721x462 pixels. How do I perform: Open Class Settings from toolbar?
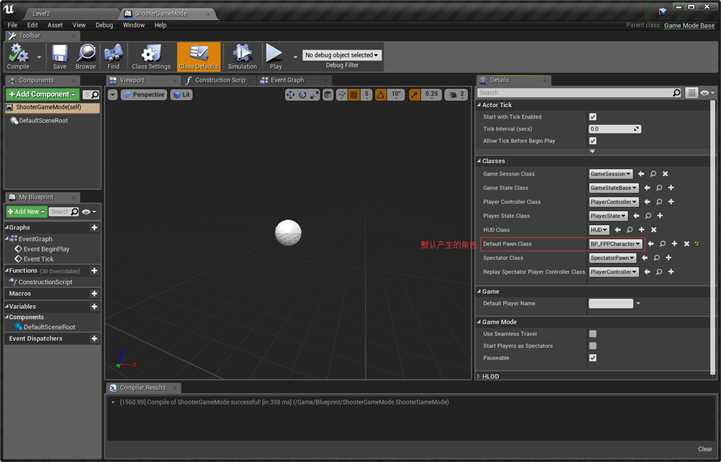click(151, 57)
